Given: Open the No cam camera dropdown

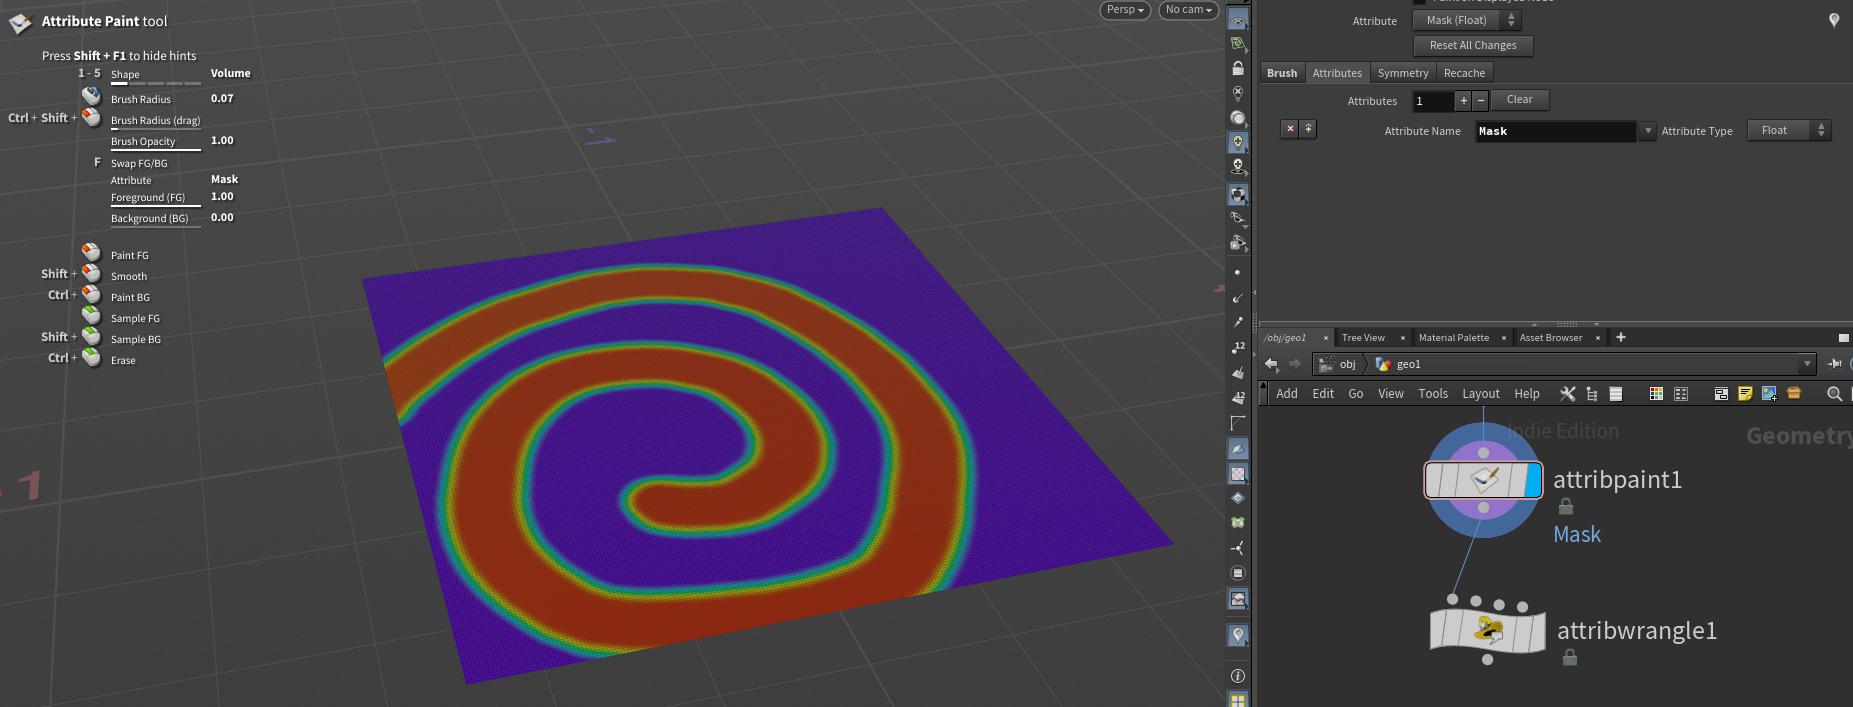Looking at the screenshot, I should (1188, 10).
